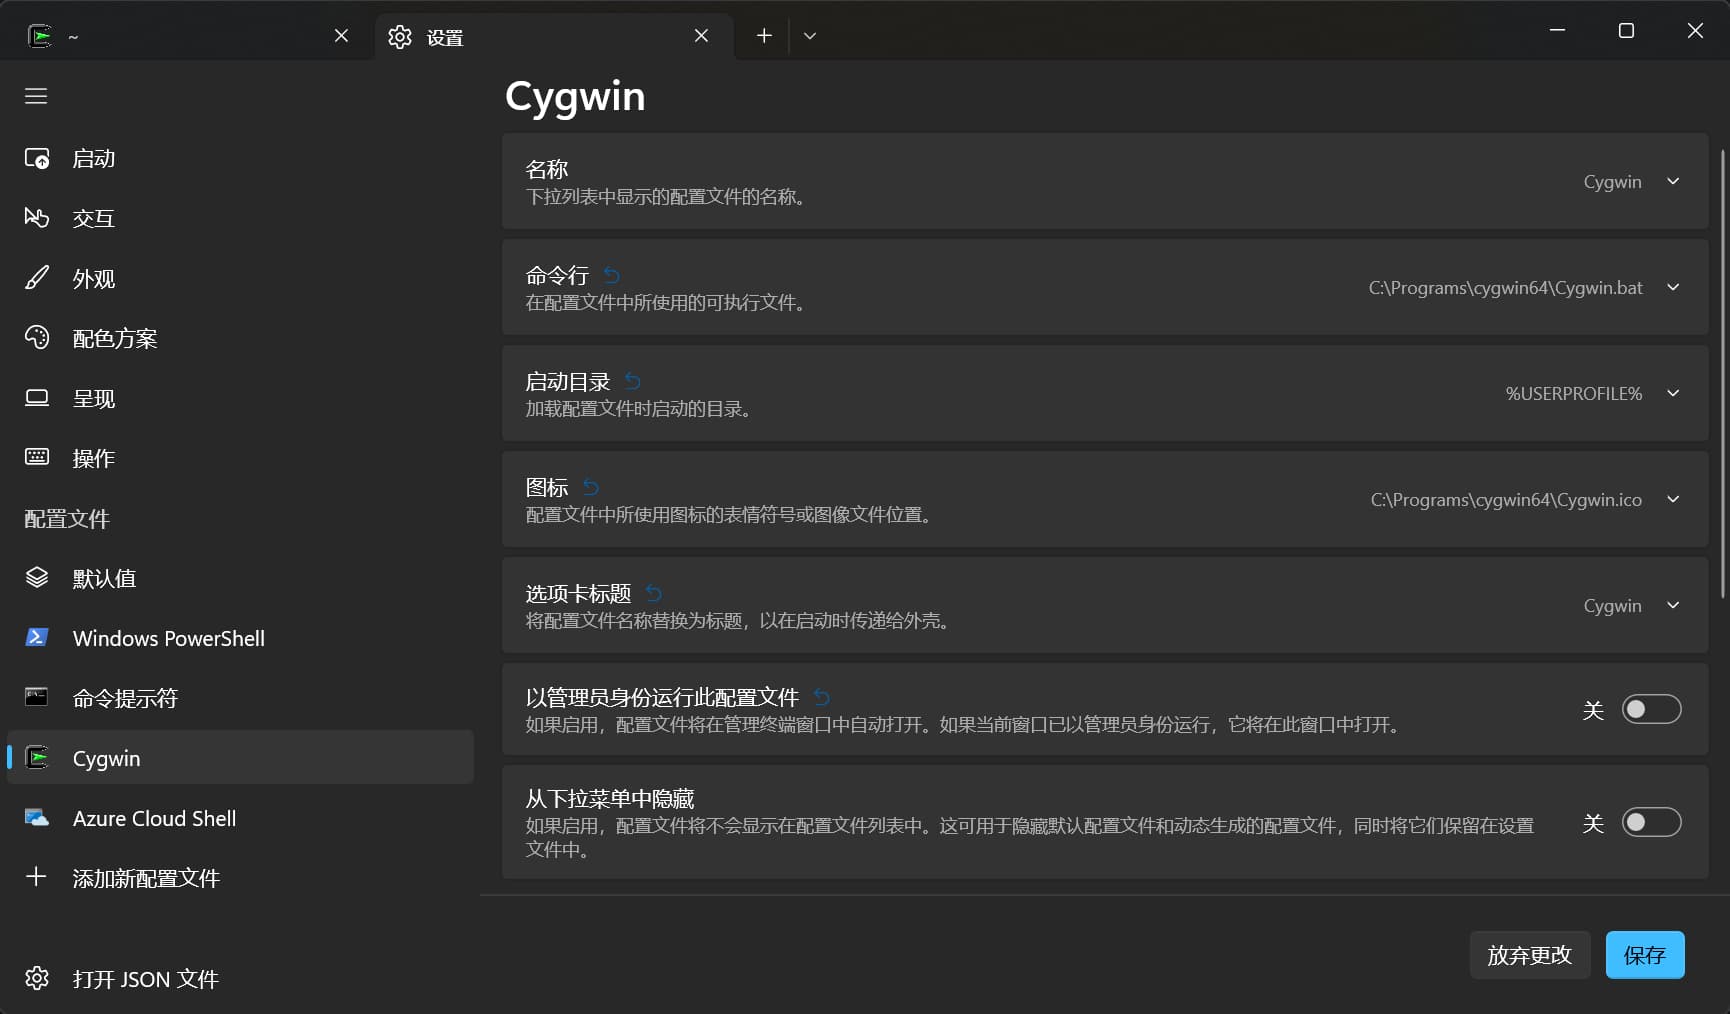Screen dimensions: 1730x1014
Task: Open the 配色方案 settings page
Action: [x=115, y=339]
